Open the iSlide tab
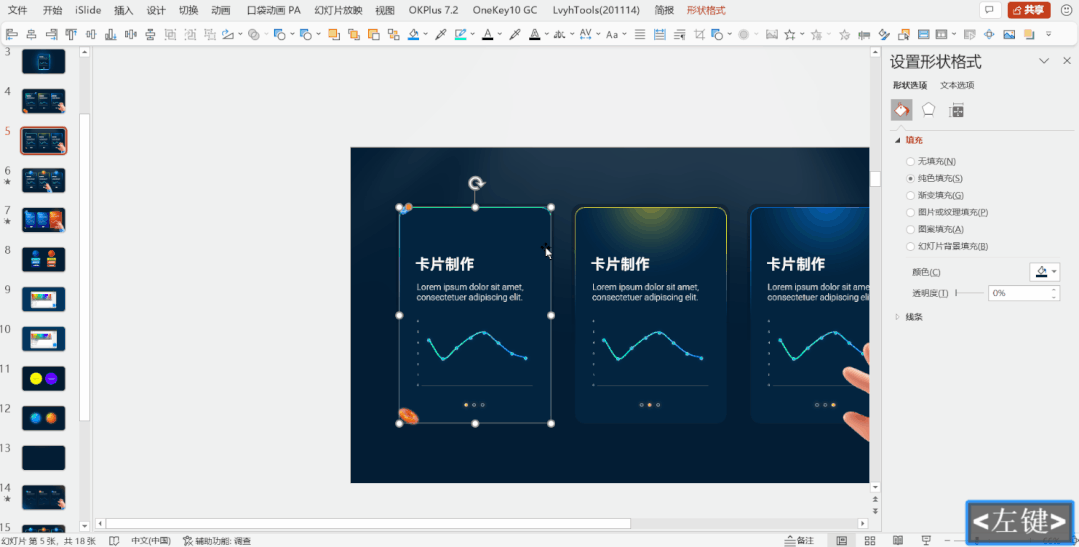Image resolution: width=1079 pixels, height=547 pixels. pyautogui.click(x=88, y=10)
